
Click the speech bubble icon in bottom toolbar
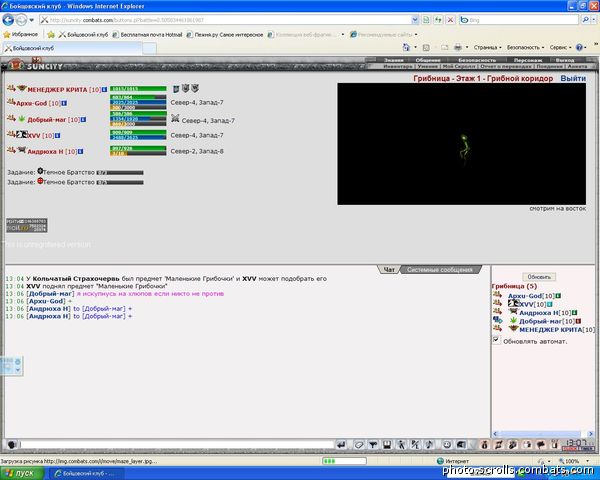tap(541, 444)
